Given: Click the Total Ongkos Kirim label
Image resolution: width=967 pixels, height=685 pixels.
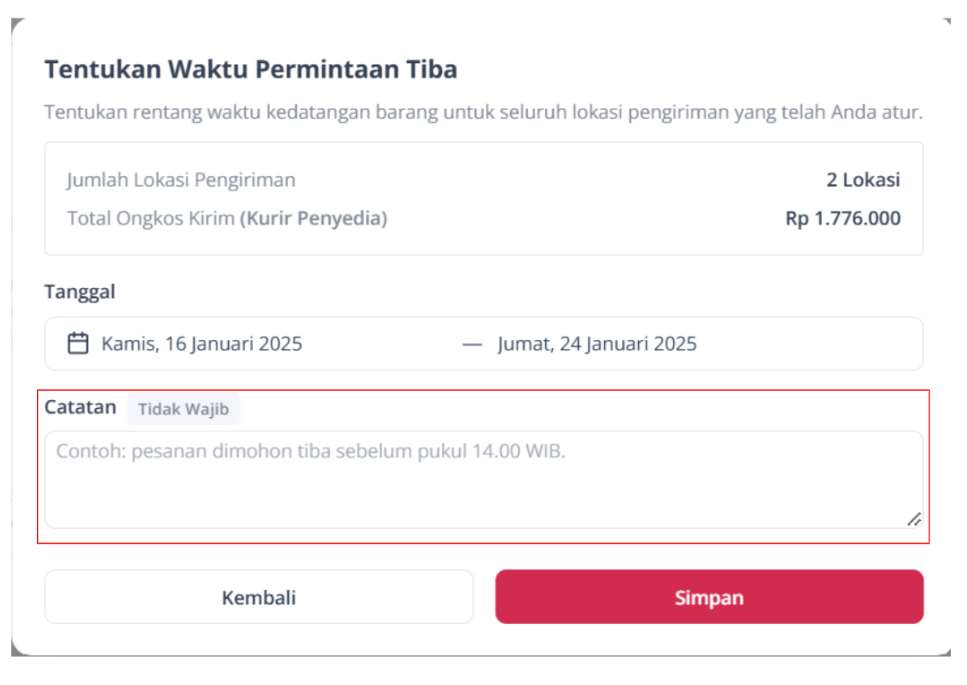Looking at the screenshot, I should pos(151,218).
